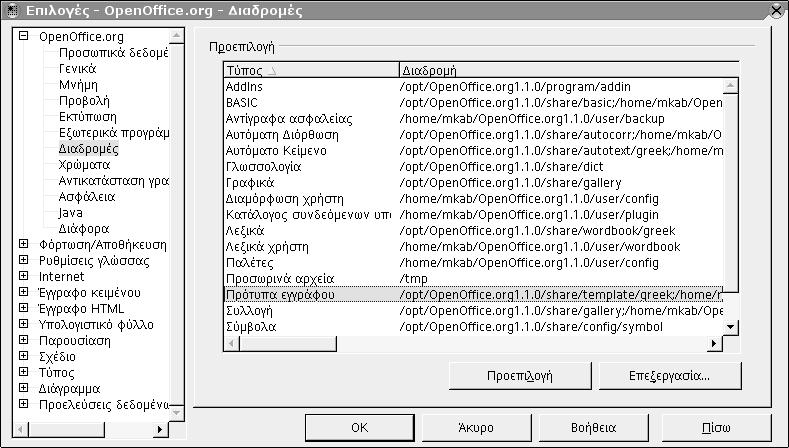Confirm with the OK button
This screenshot has height=448, width=789.
tap(359, 428)
